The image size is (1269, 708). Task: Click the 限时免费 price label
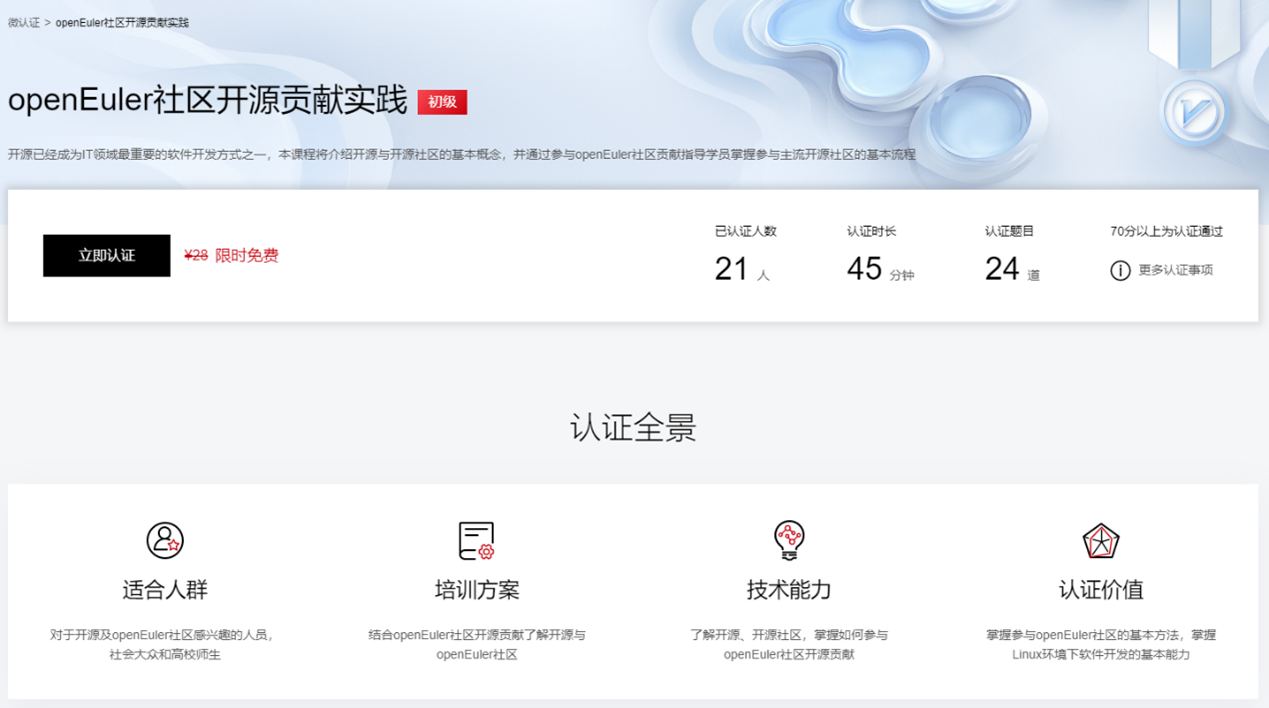[x=247, y=256]
